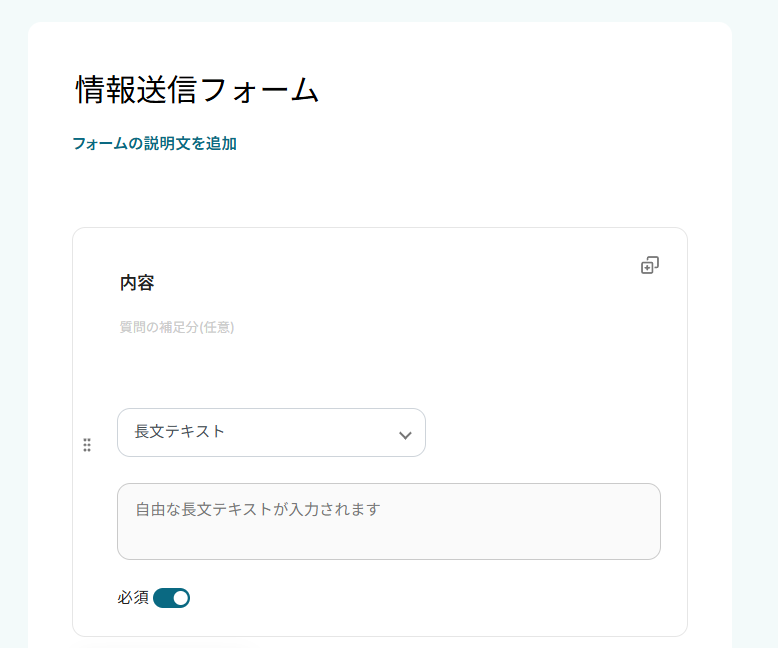
Task: Click the 必須 label text
Action: 133,598
